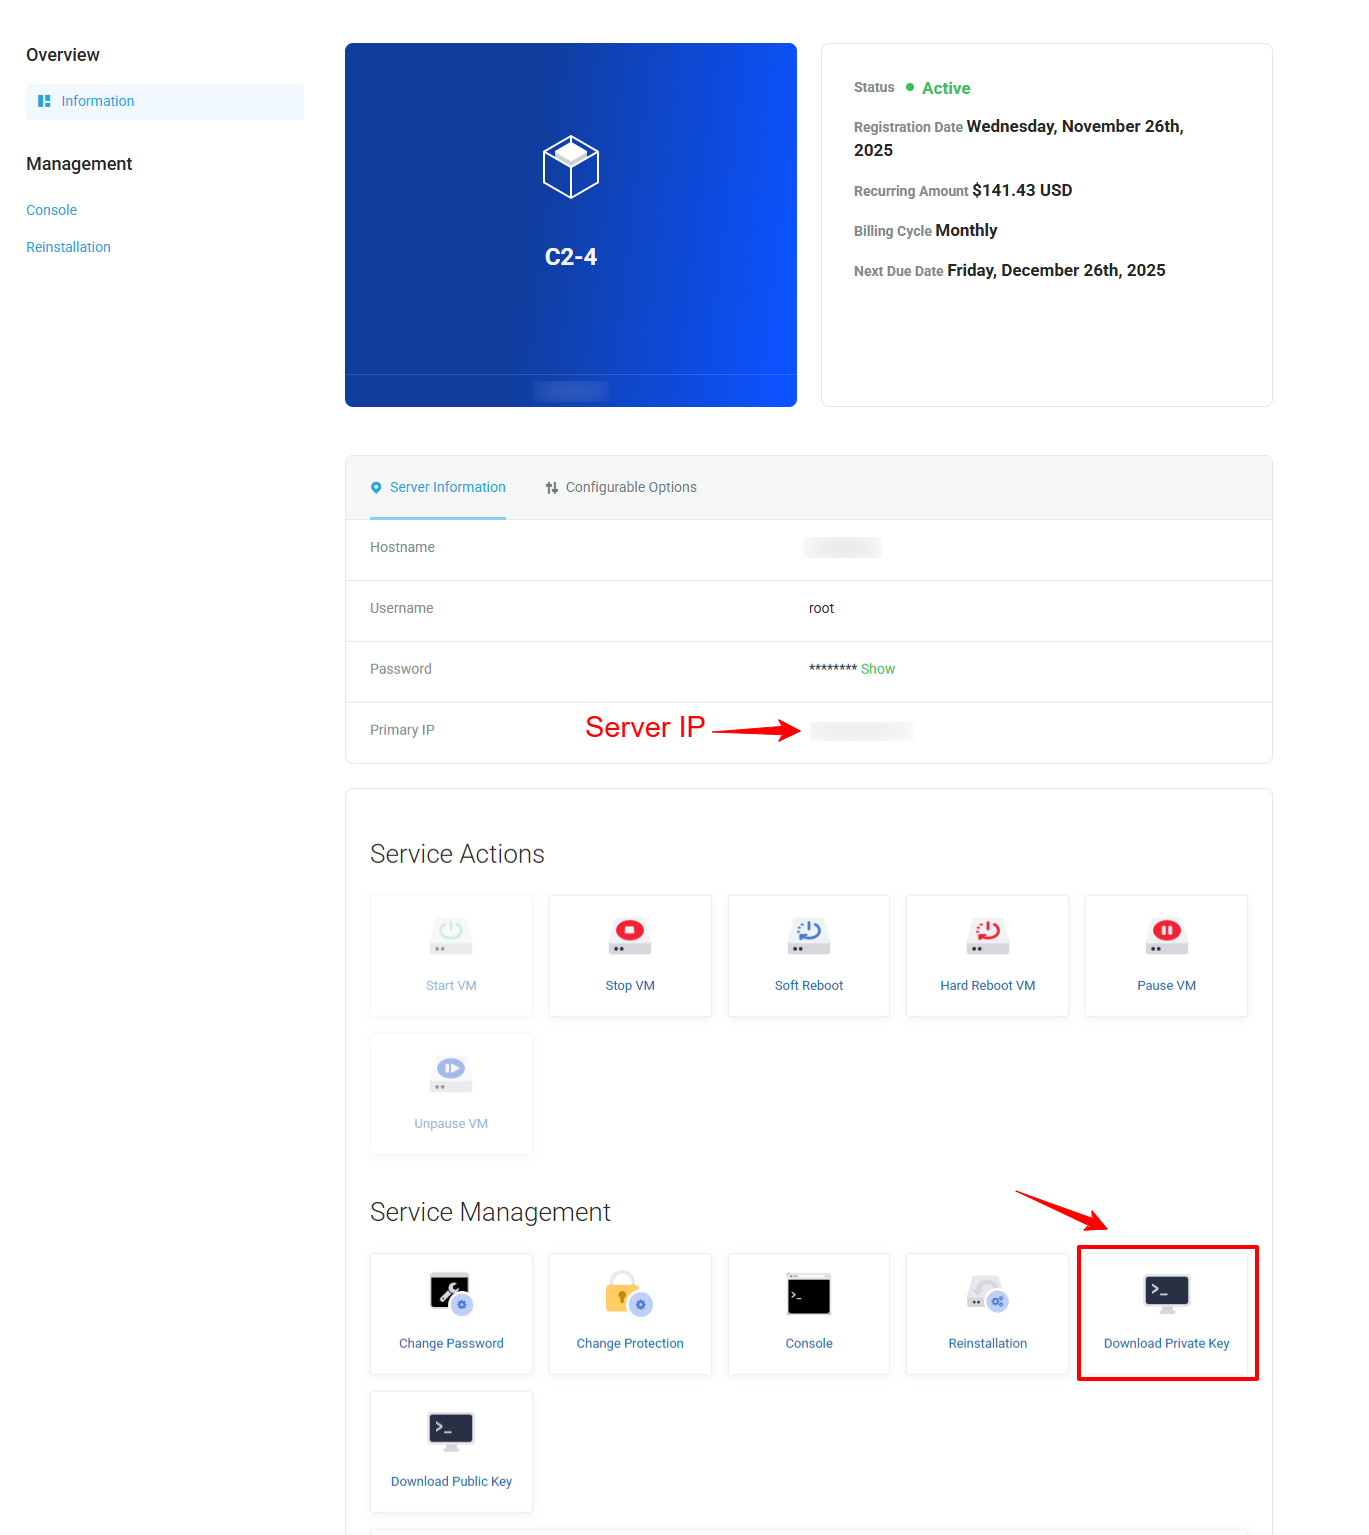Open Console link in Management sidebar
The image size is (1369, 1535).
tap(52, 210)
